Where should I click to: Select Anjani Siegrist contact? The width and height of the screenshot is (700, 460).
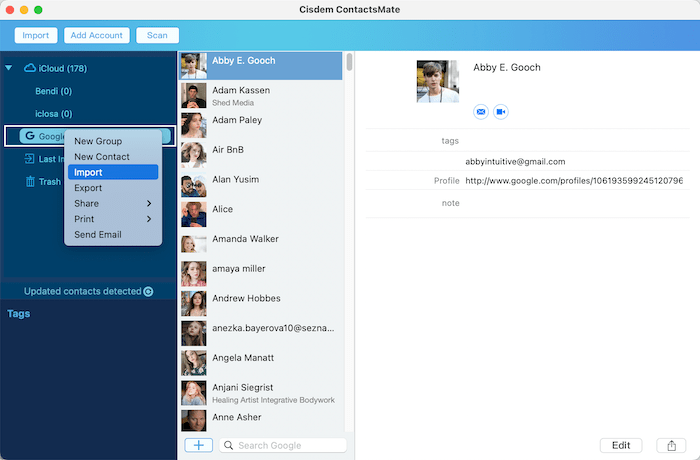click(x=262, y=393)
